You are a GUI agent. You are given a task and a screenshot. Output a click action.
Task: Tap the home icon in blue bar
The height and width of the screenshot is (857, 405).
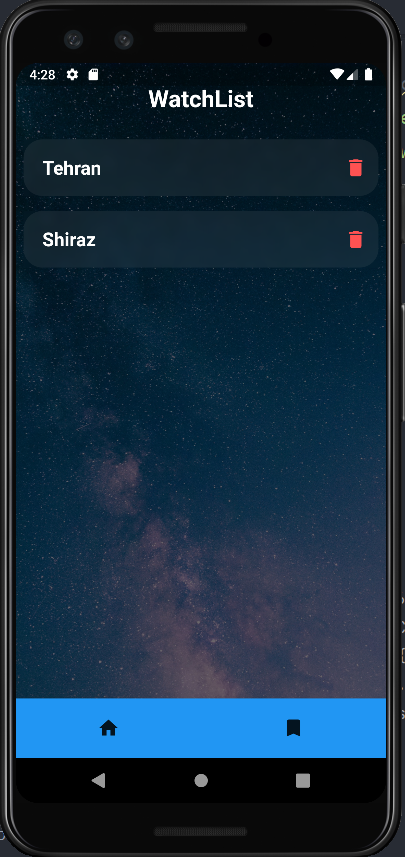coord(108,728)
